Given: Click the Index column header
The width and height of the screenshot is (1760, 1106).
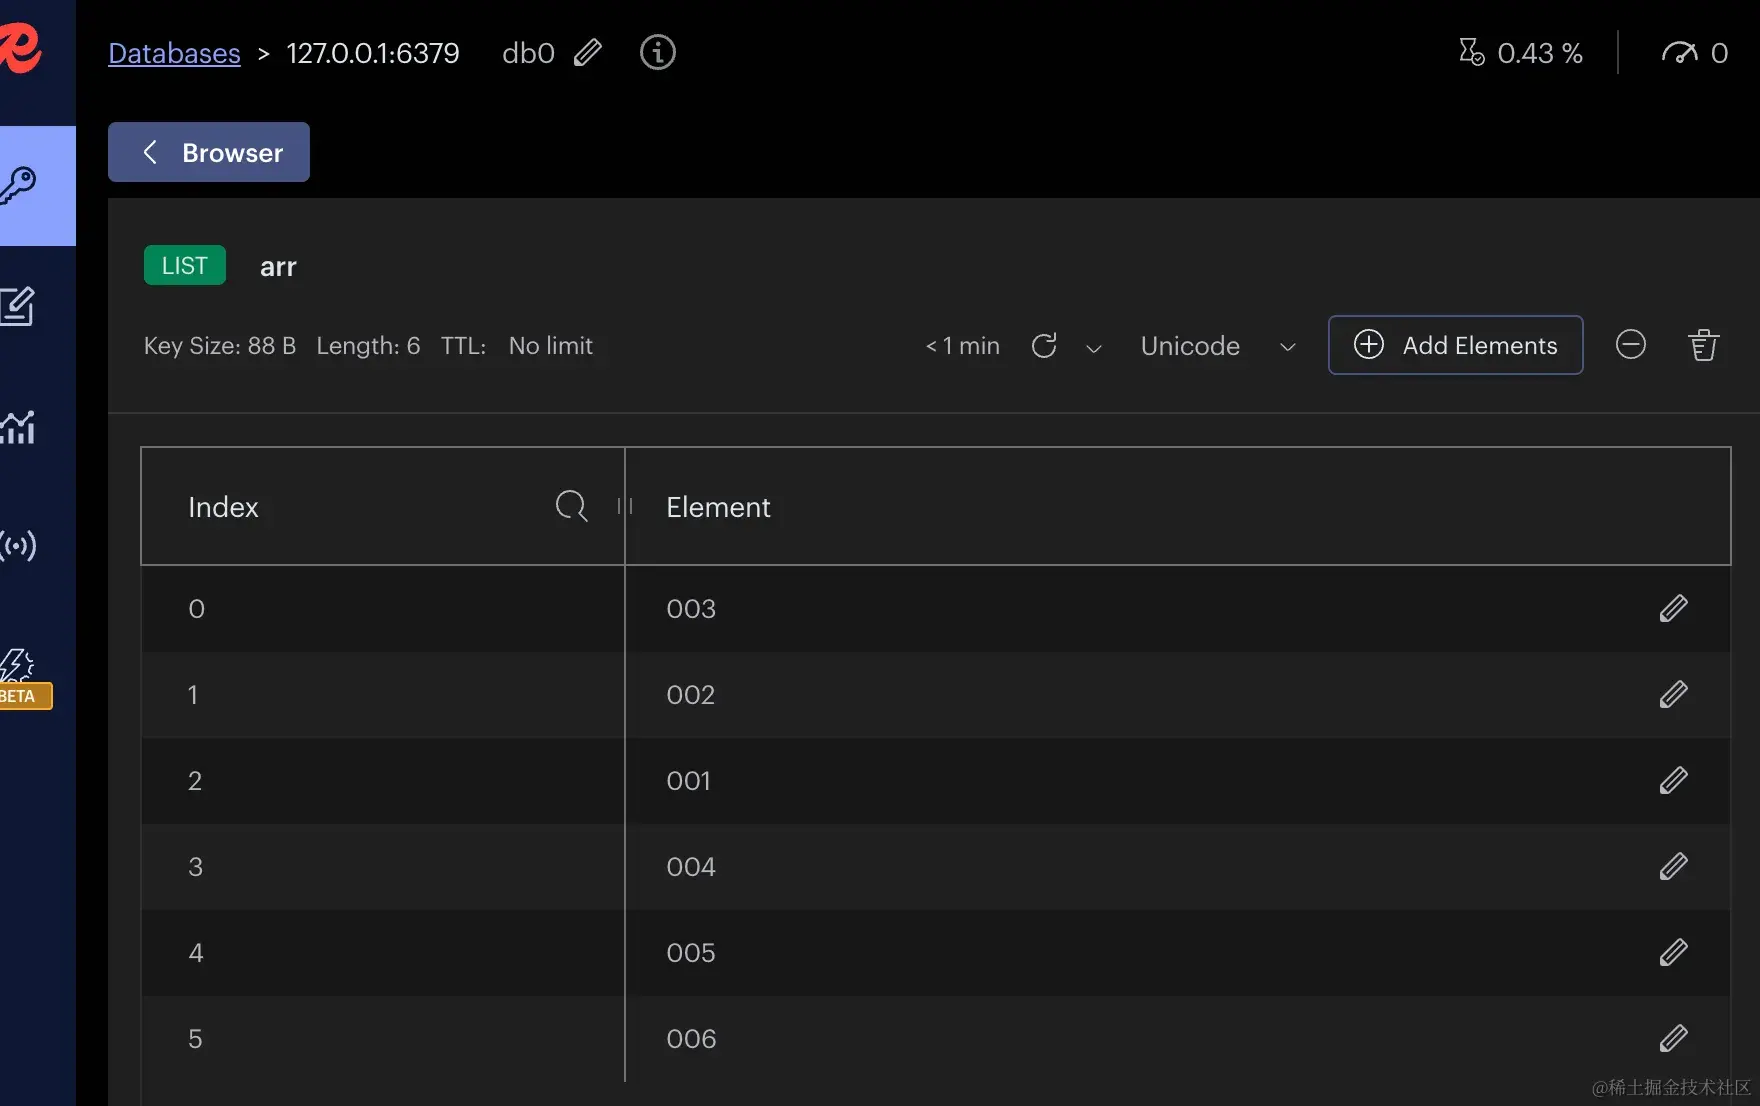Looking at the screenshot, I should click(383, 506).
